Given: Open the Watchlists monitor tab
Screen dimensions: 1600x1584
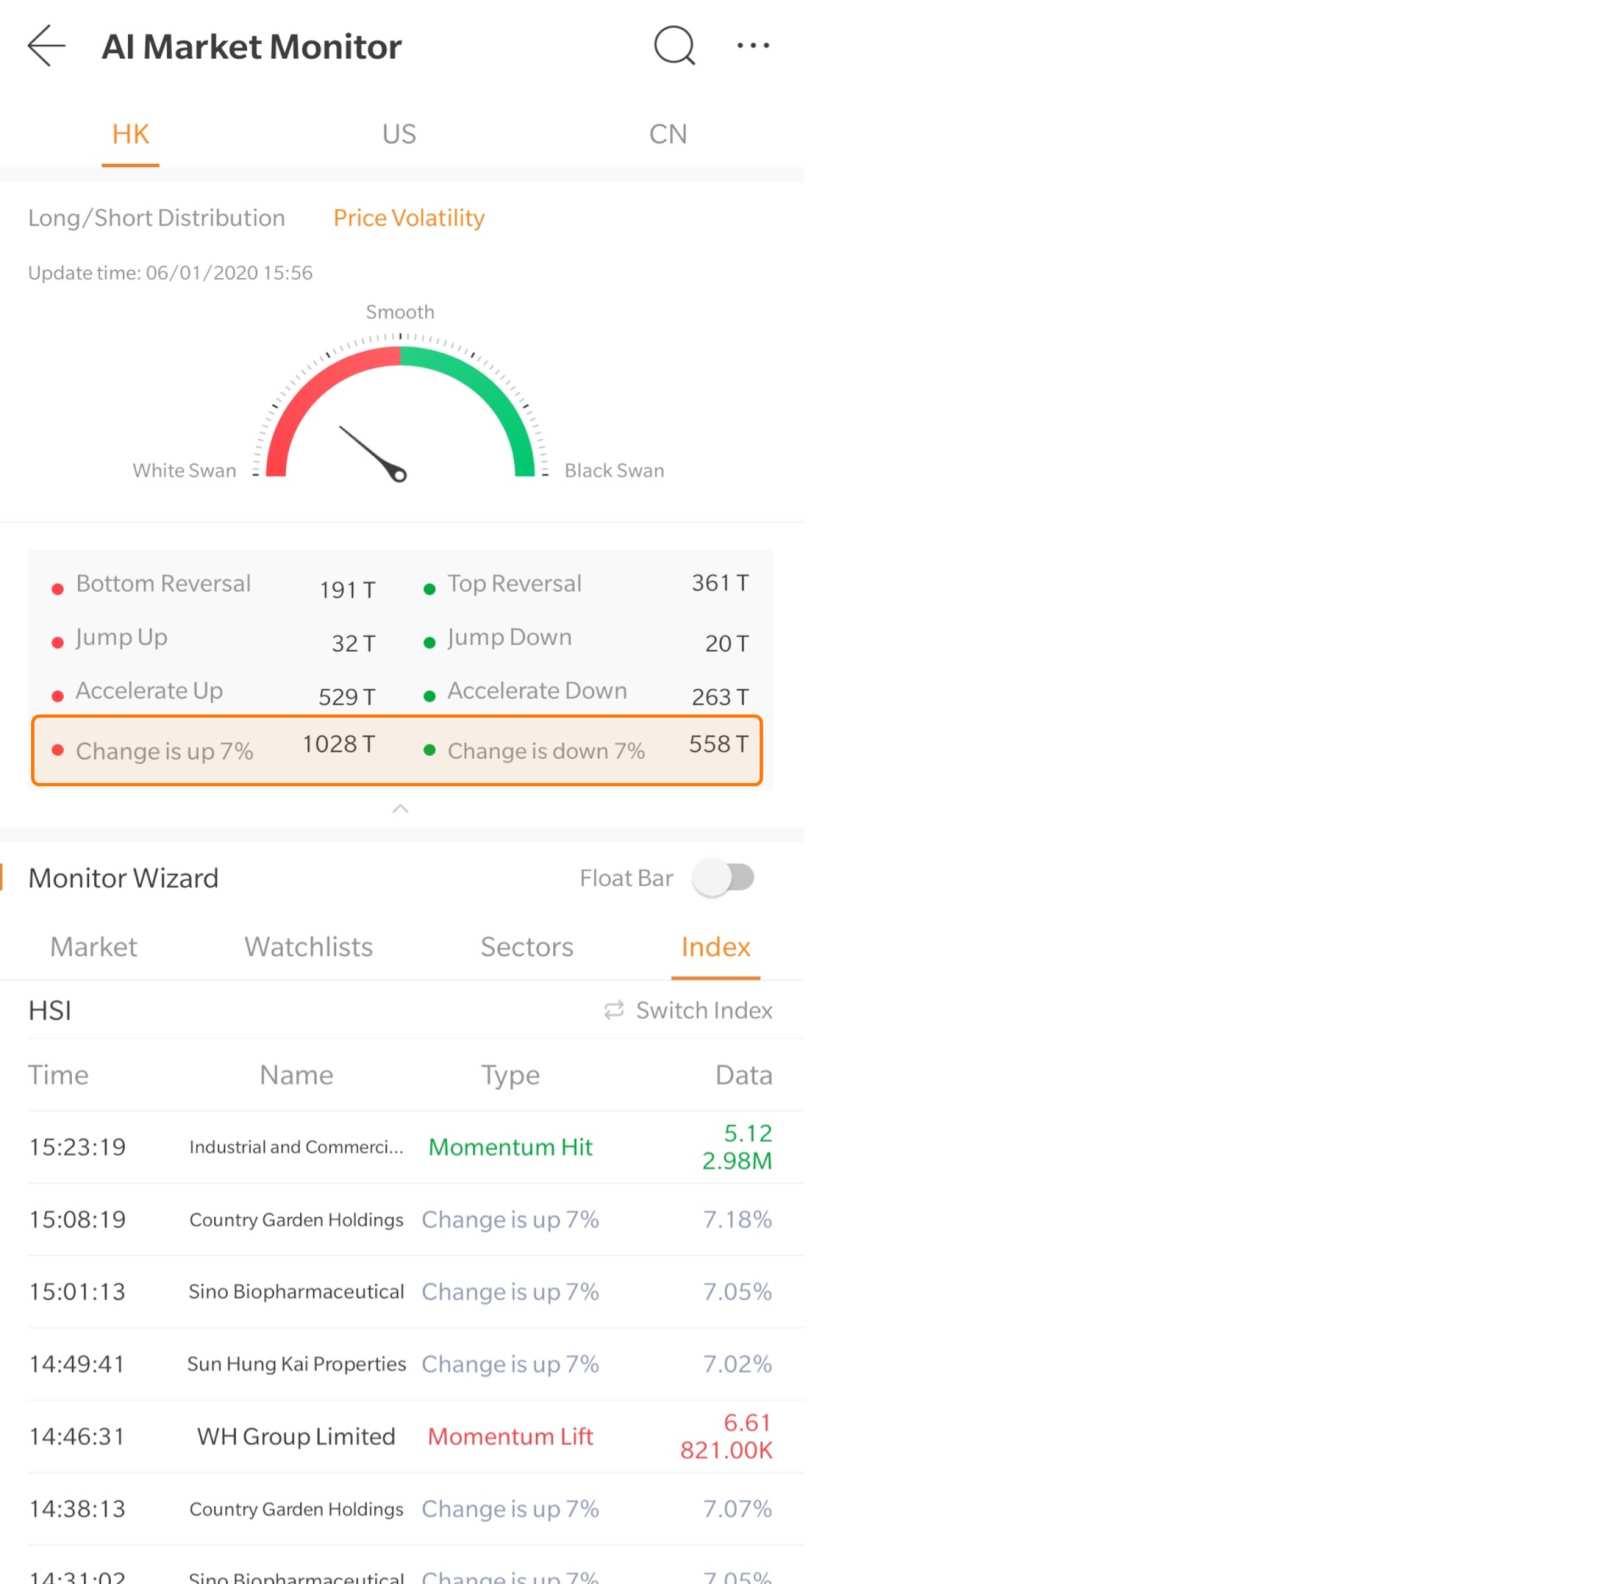Looking at the screenshot, I should pyautogui.click(x=308, y=947).
